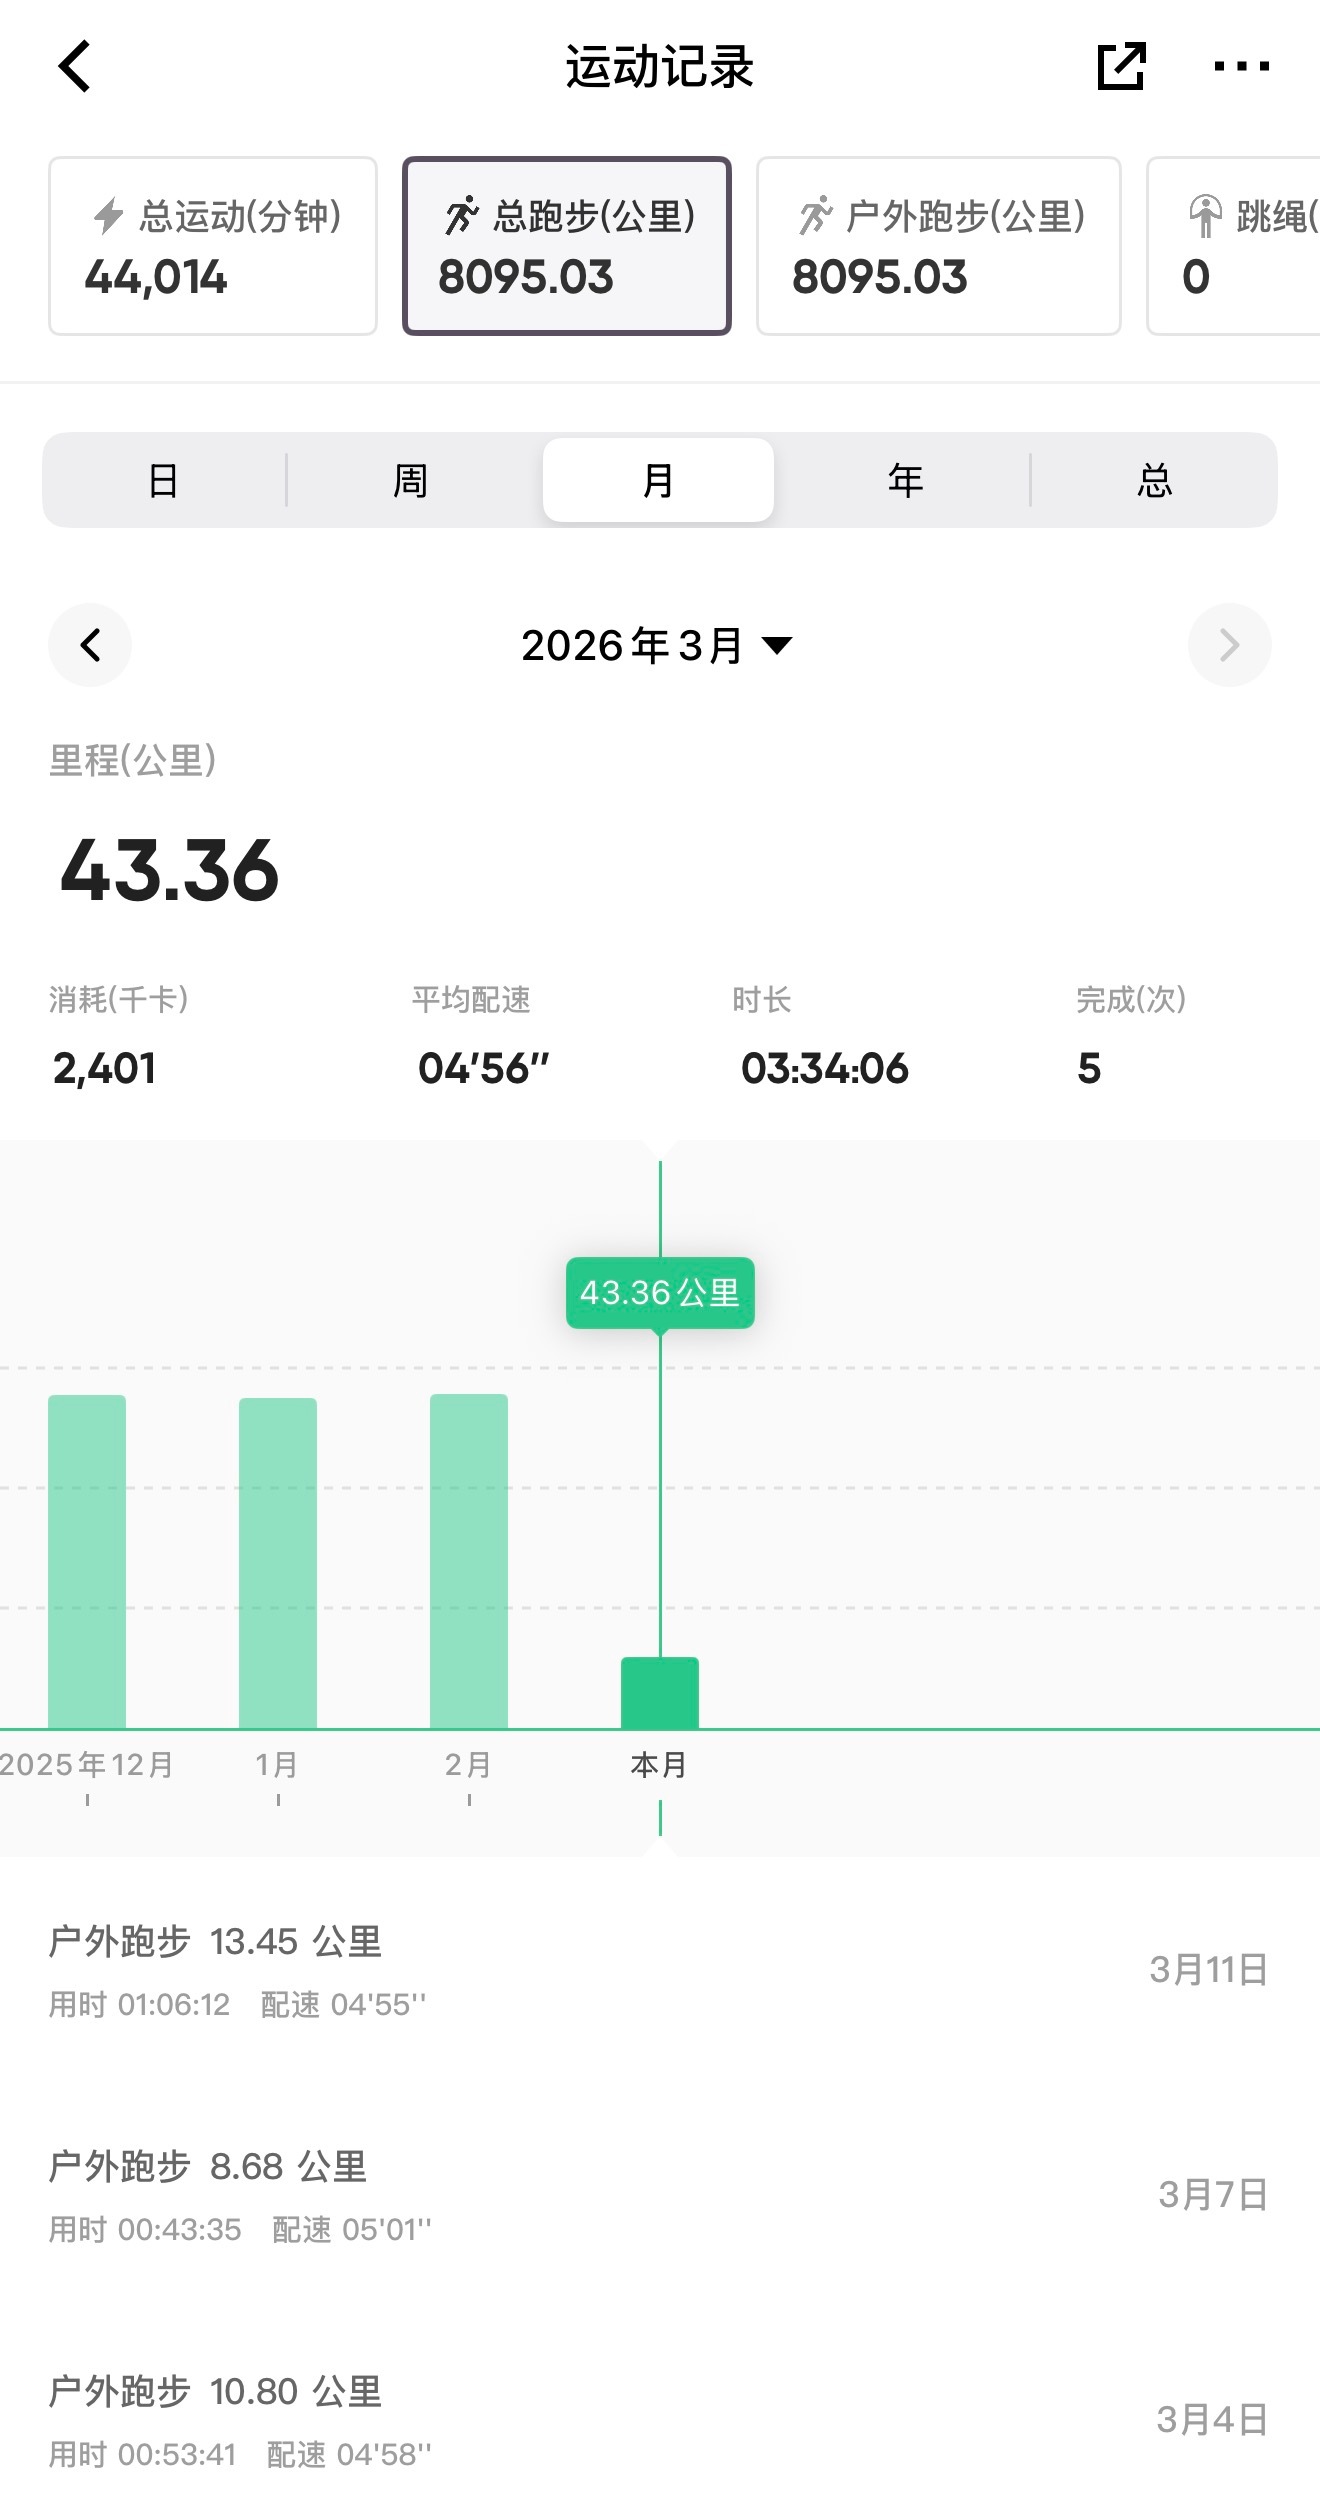Open the 8.68 公里 run record
The height and width of the screenshot is (2499, 1320).
[x=660, y=2195]
